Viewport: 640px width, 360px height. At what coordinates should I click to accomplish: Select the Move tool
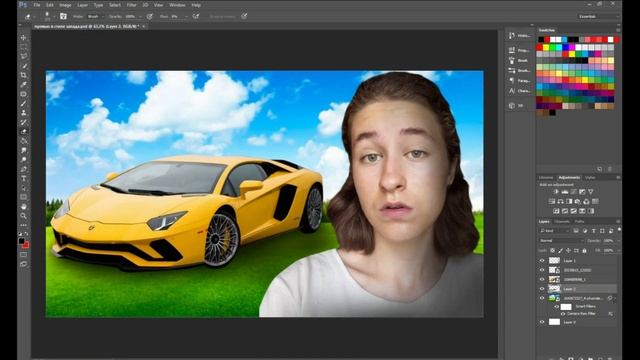[24, 38]
